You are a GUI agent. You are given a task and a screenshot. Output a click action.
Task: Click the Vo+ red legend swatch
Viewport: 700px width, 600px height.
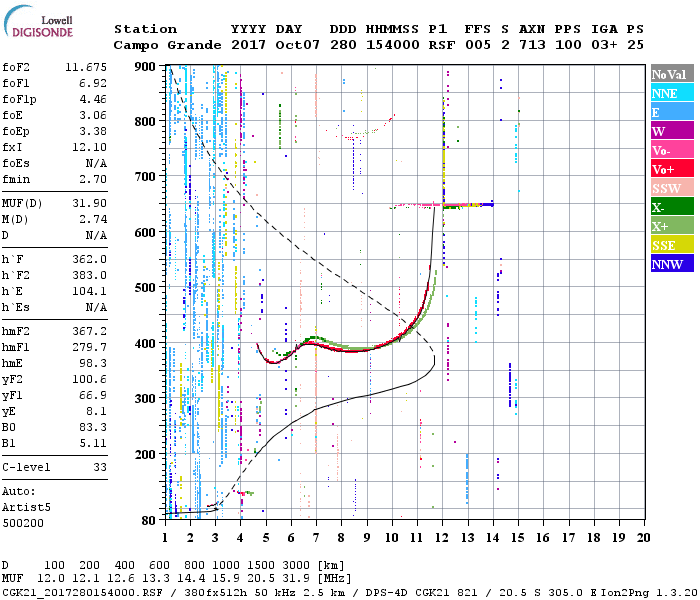(x=671, y=169)
